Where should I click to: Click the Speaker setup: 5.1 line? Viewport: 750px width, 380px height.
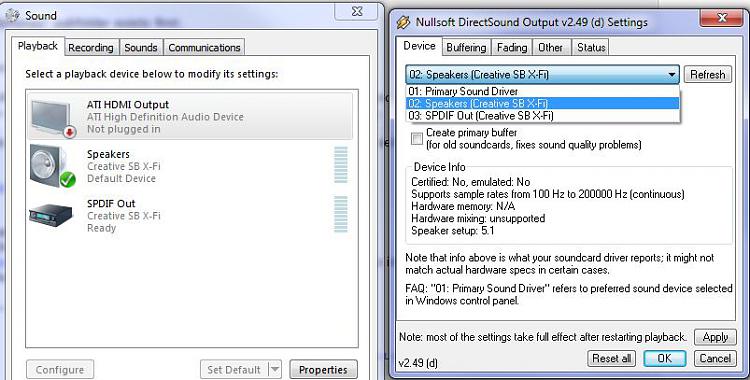point(453,231)
